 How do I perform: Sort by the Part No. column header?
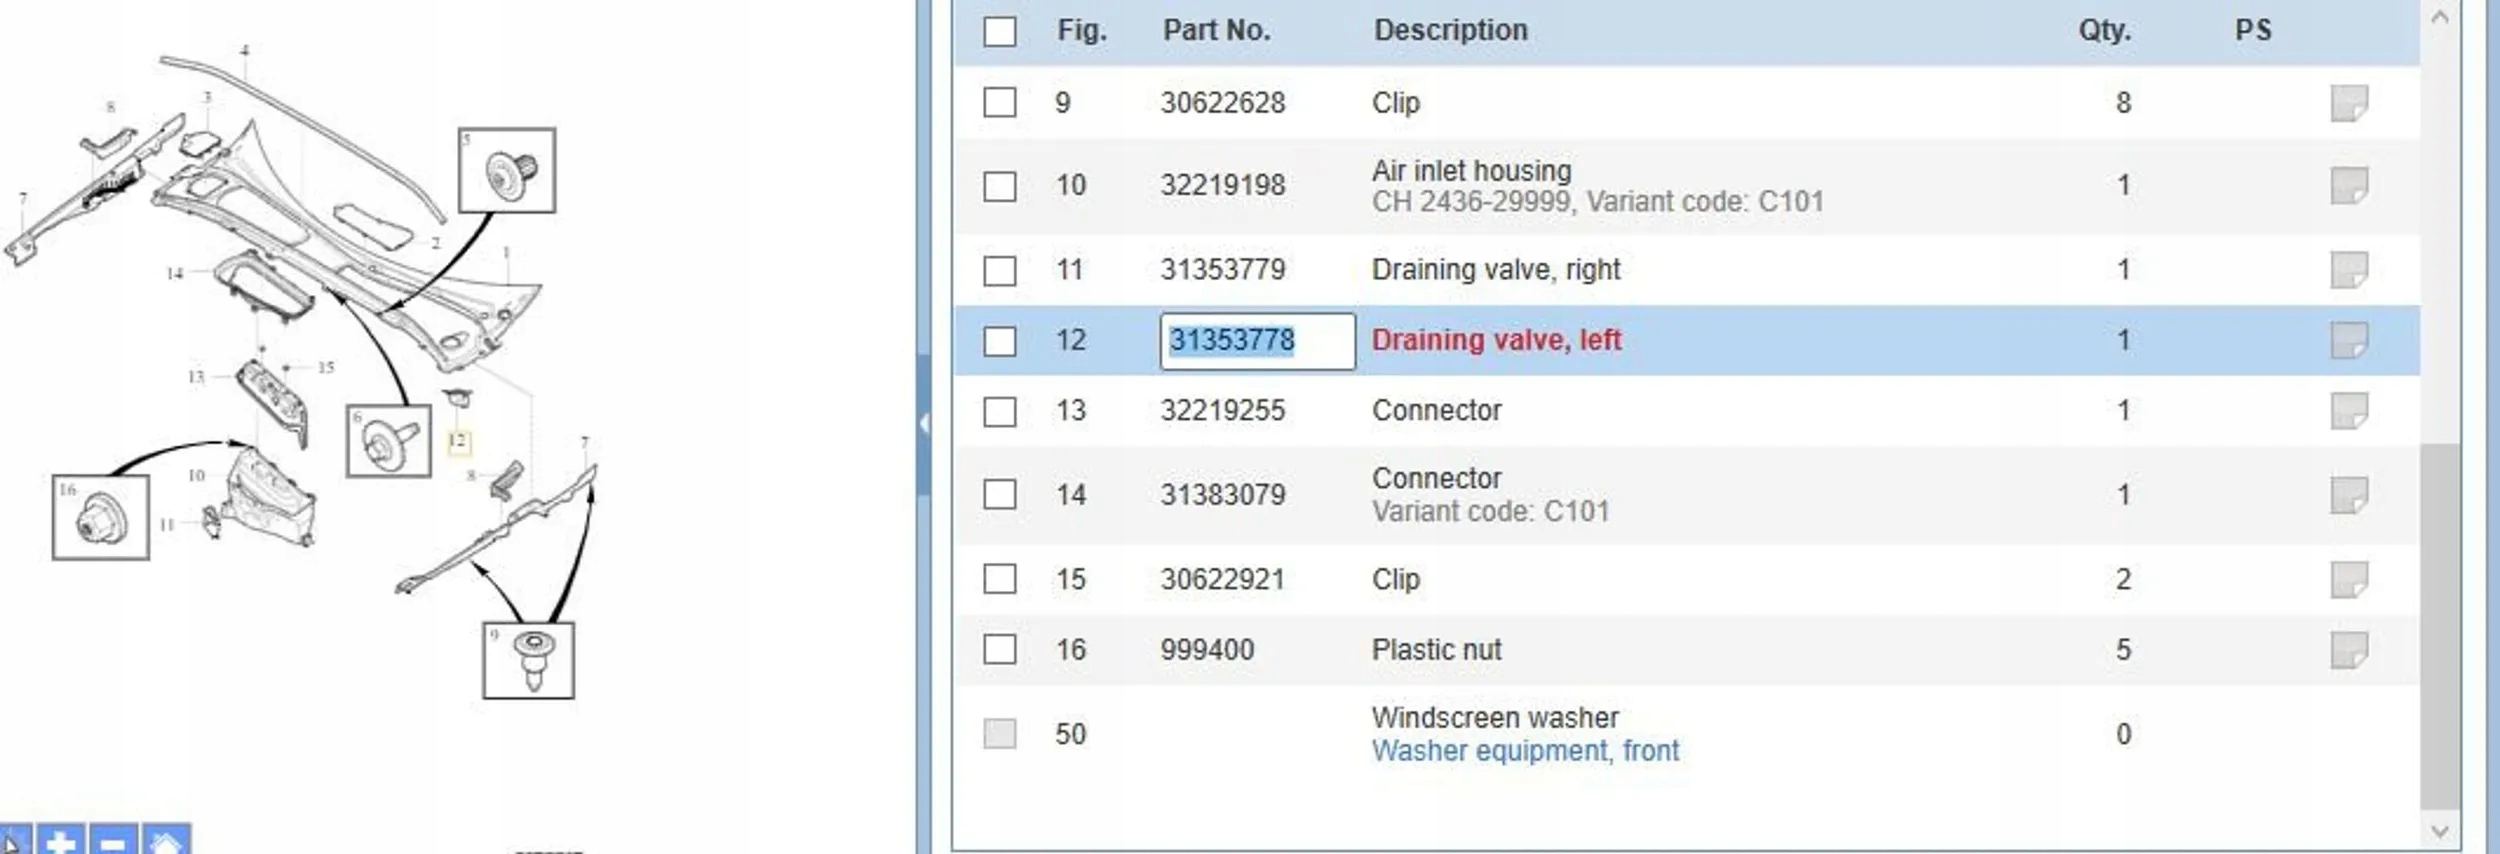coord(1216,31)
